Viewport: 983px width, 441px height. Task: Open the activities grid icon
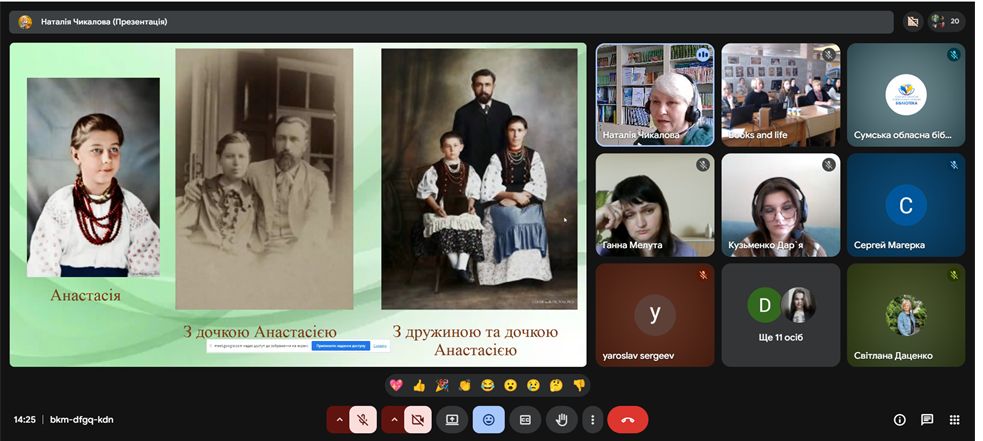[x=955, y=420]
